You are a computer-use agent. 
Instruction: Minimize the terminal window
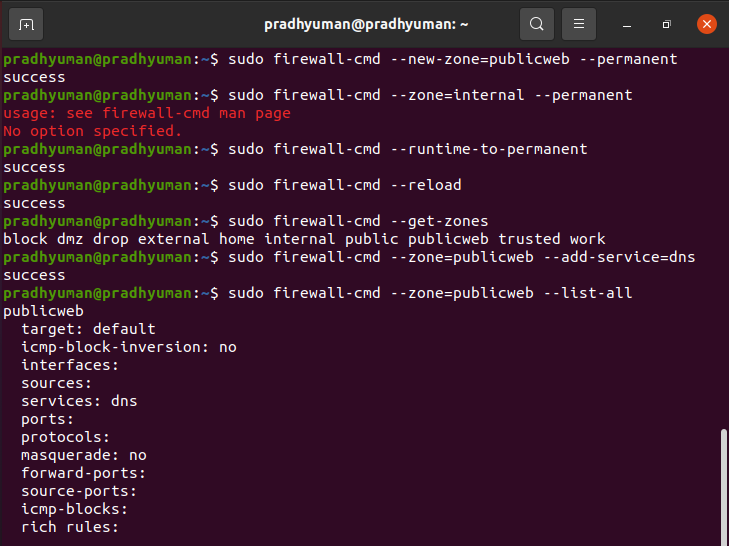click(627, 24)
